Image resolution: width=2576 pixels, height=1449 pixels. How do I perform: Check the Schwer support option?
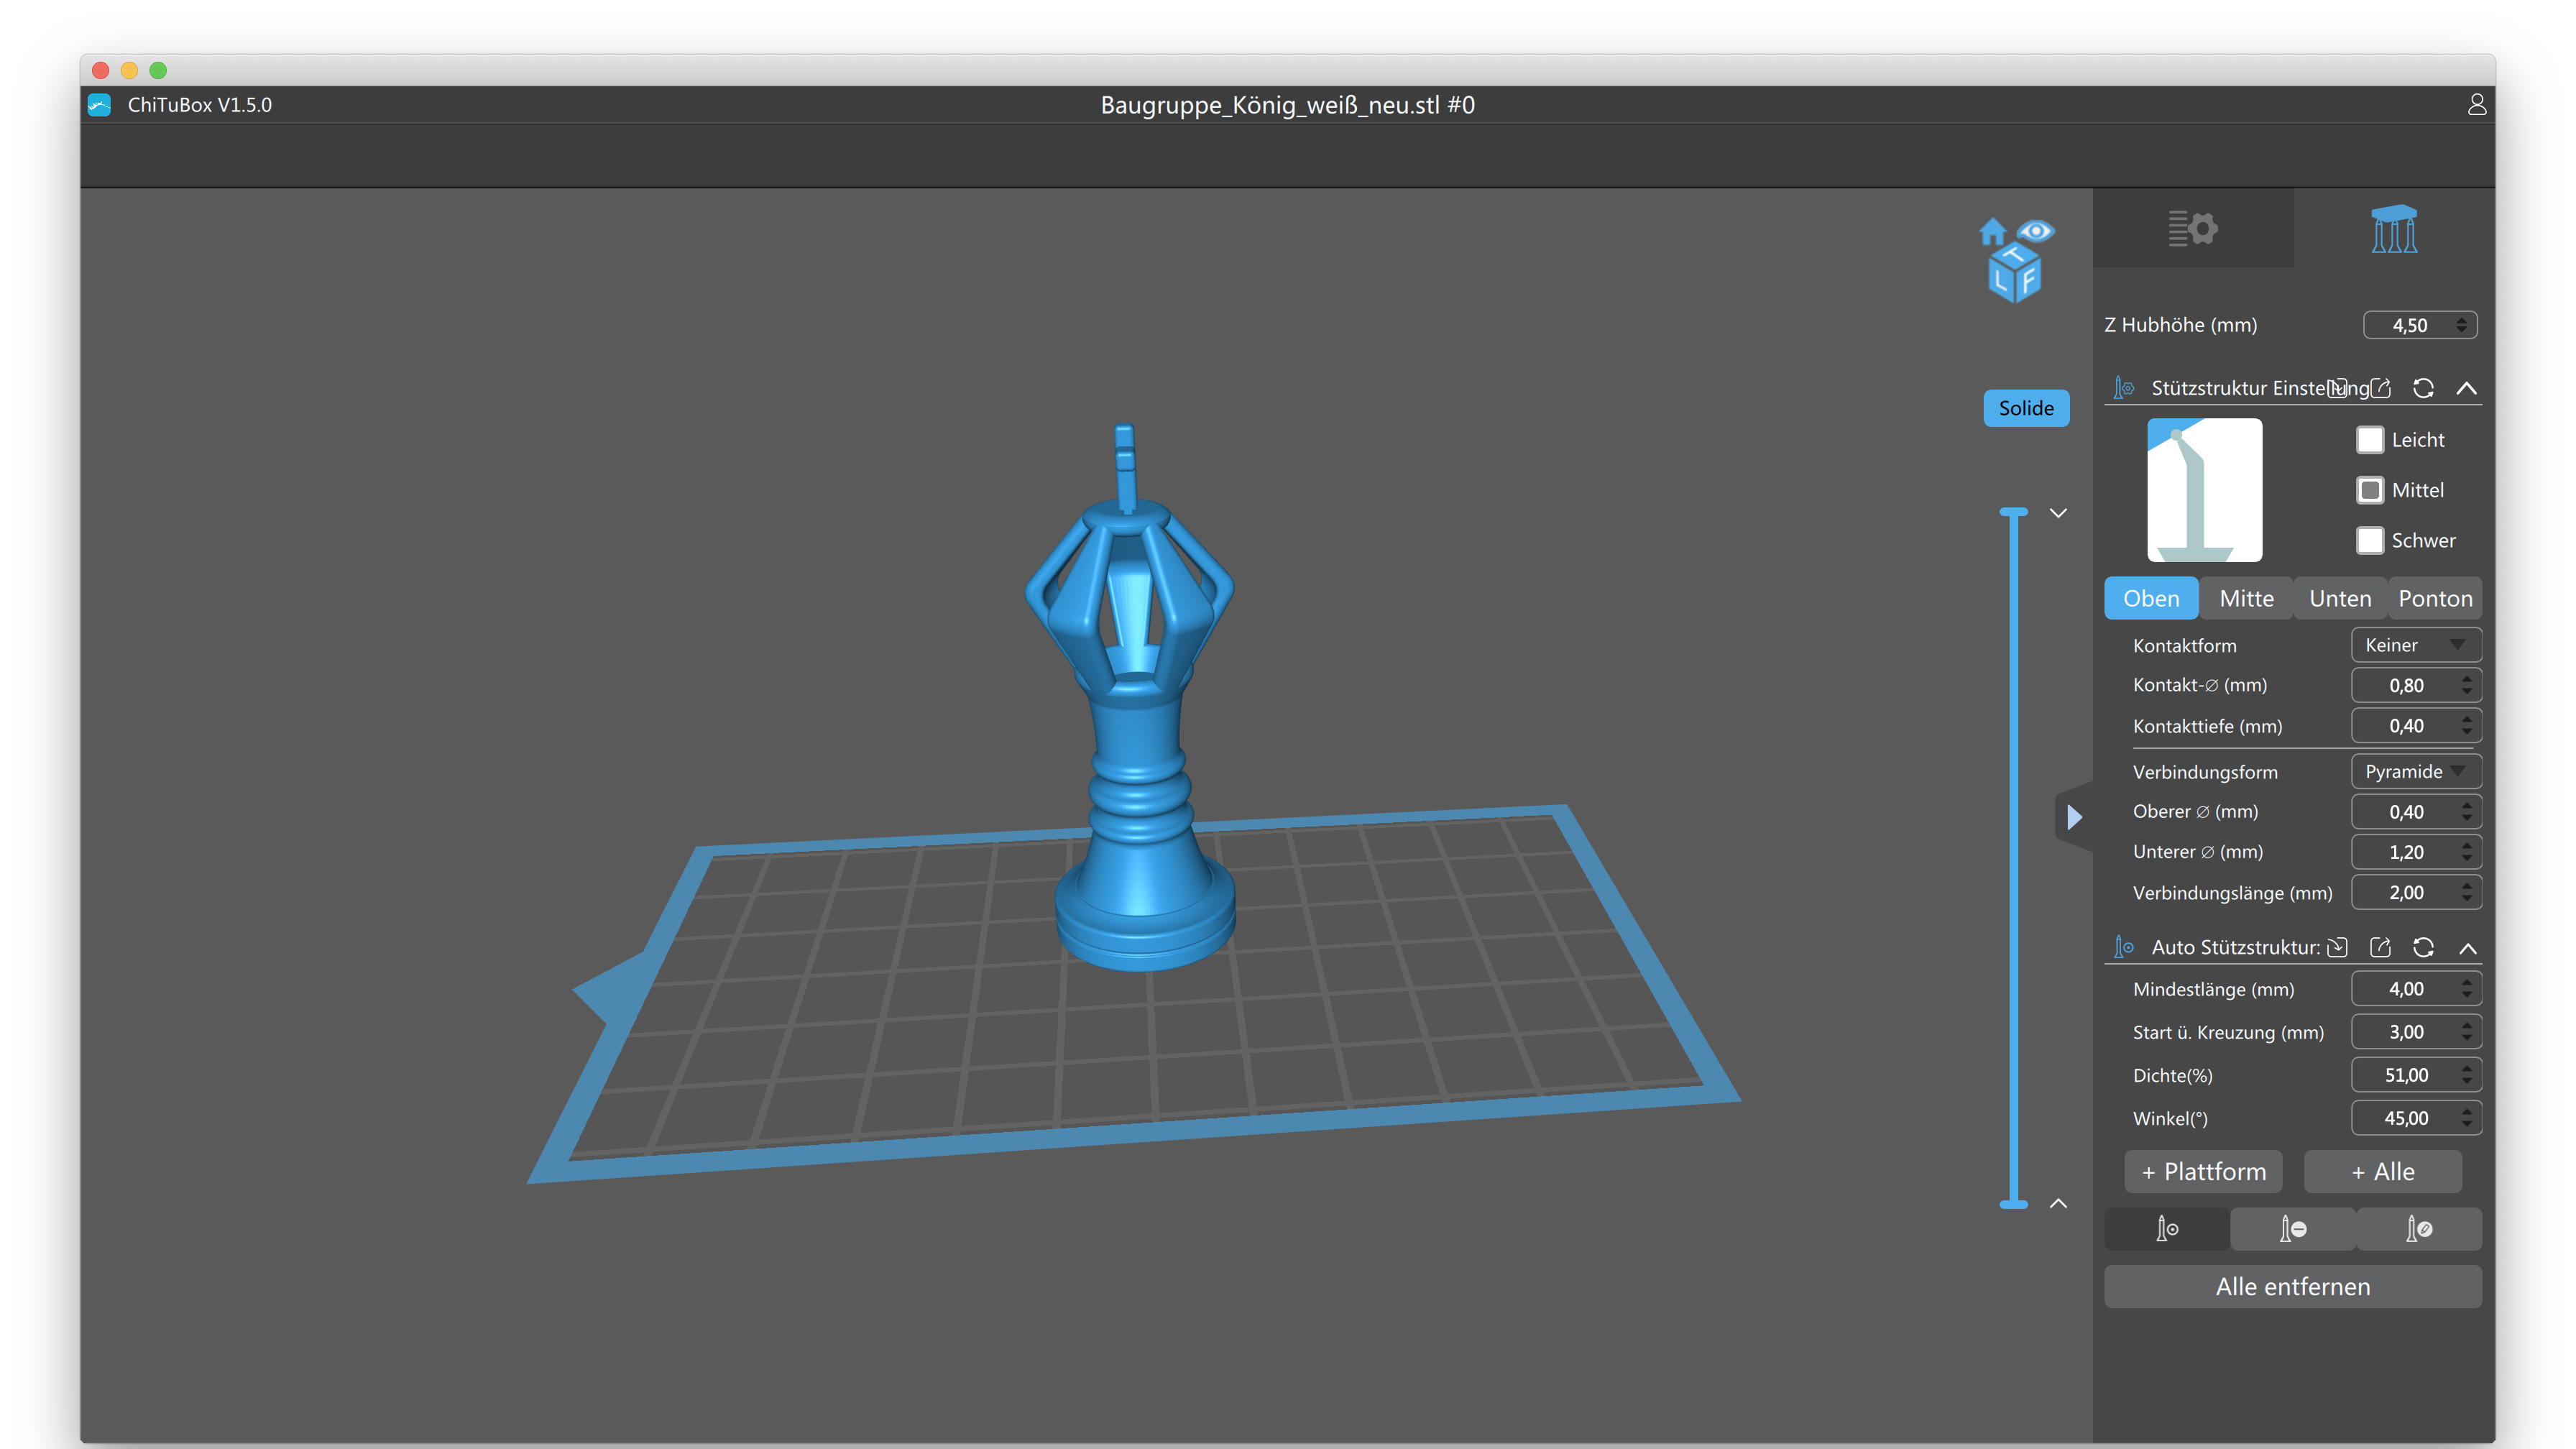tap(2370, 540)
